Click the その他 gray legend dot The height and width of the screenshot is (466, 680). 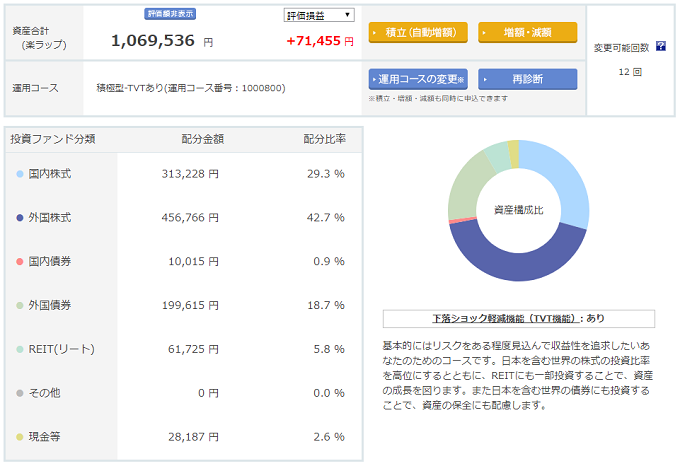point(20,393)
